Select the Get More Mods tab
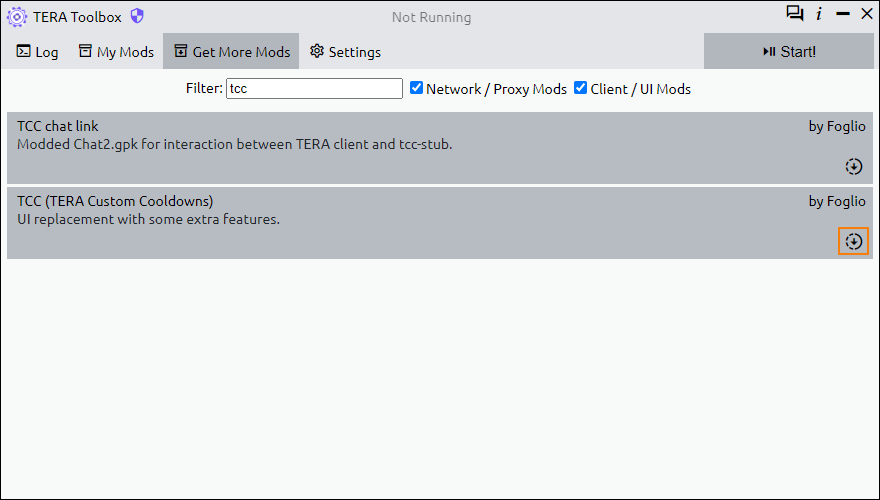Screen dimensions: 880x500 coord(231,52)
